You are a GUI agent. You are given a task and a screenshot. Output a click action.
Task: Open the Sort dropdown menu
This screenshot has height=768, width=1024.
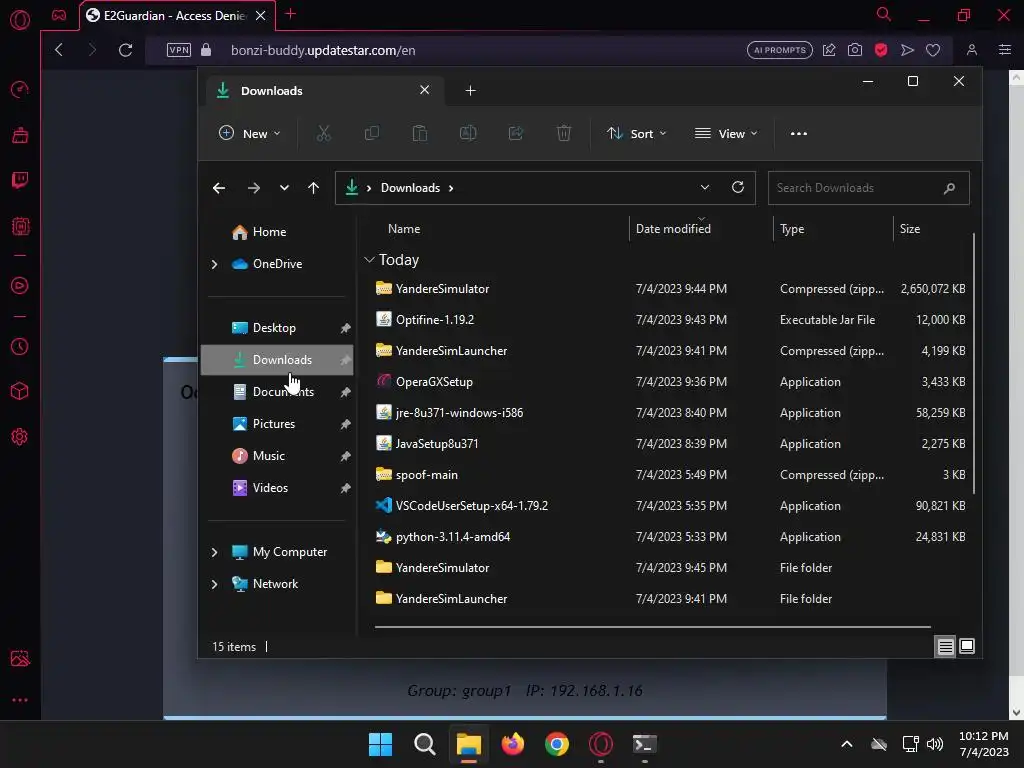tap(636, 133)
